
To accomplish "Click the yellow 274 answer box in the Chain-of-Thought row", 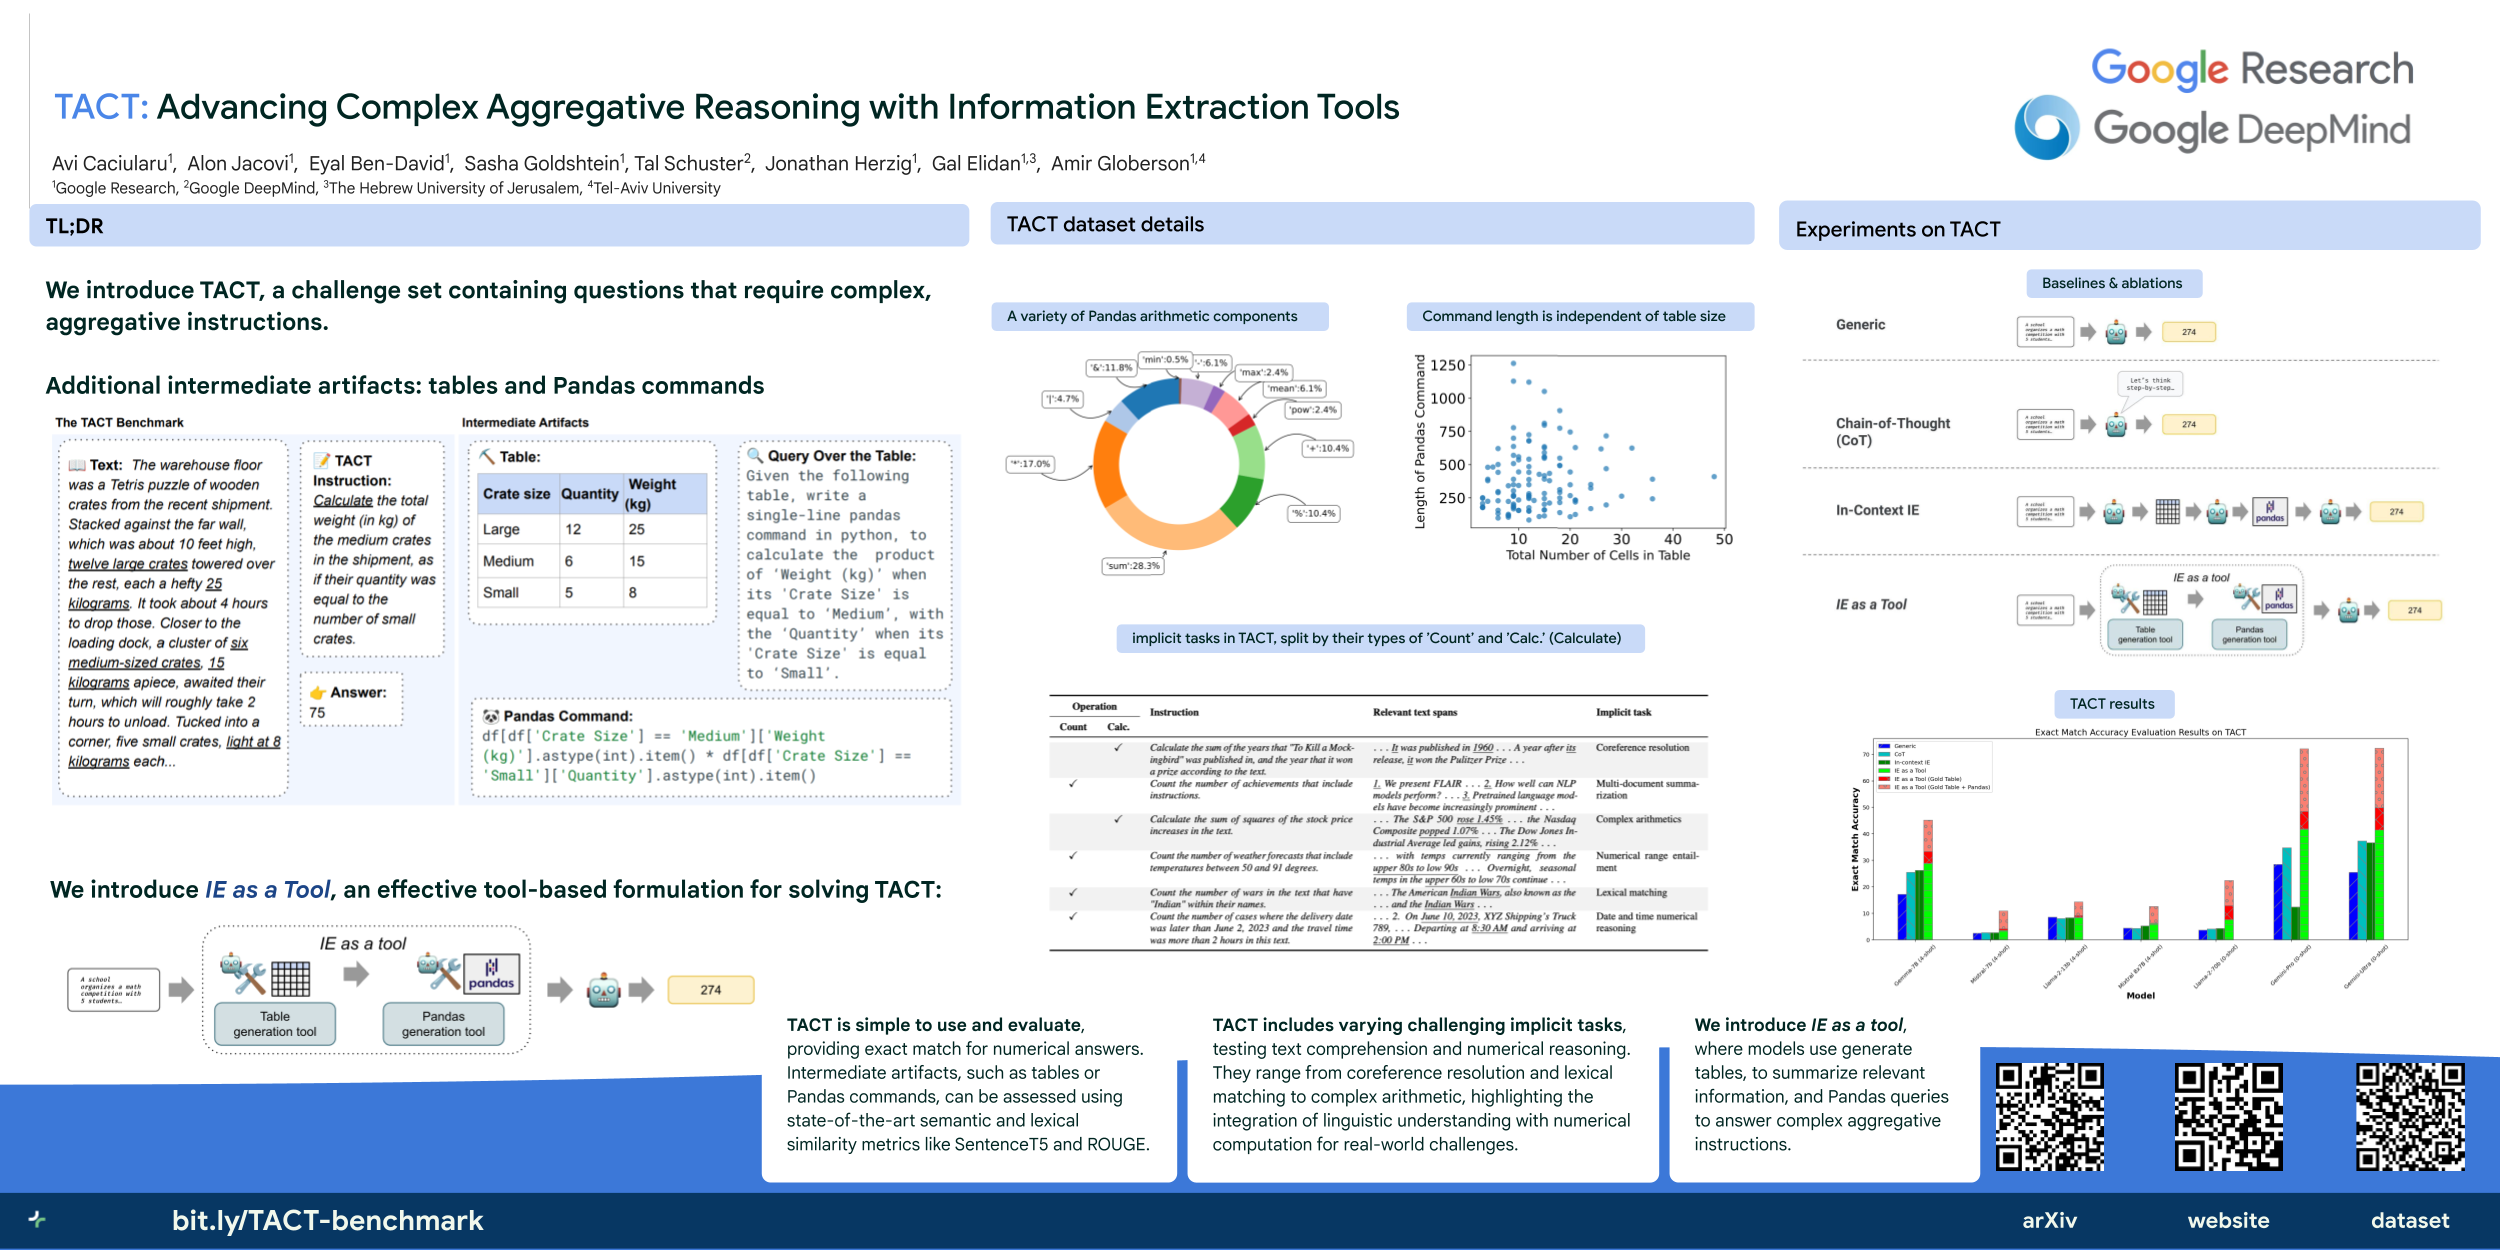I will click(x=2188, y=425).
